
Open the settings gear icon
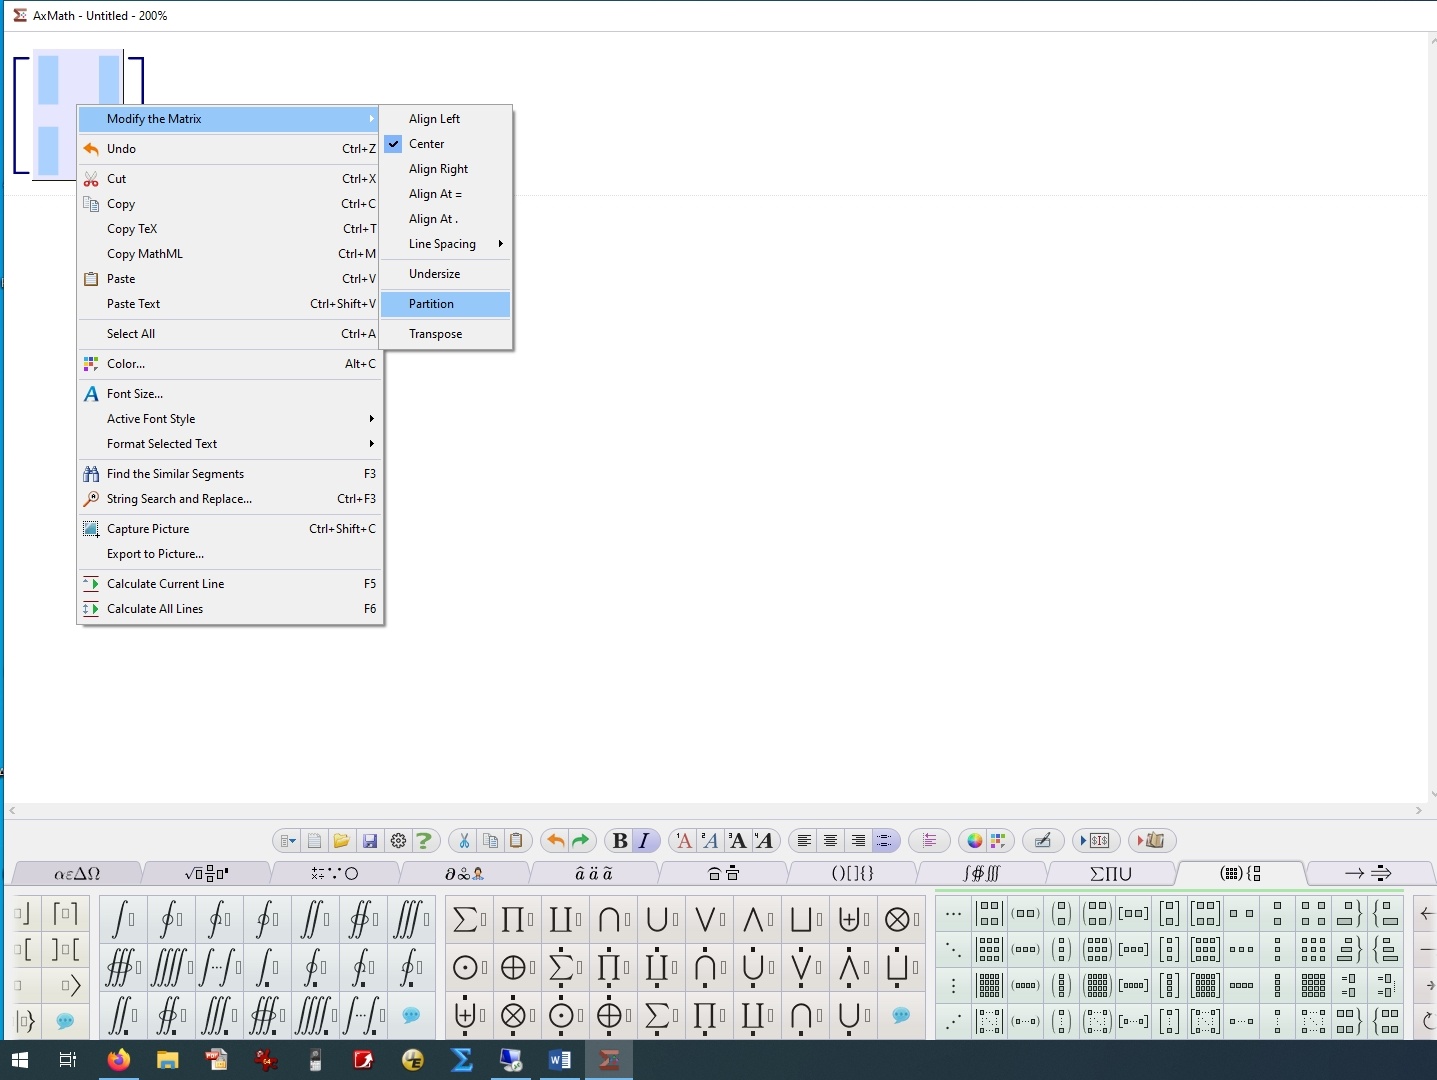tap(398, 841)
